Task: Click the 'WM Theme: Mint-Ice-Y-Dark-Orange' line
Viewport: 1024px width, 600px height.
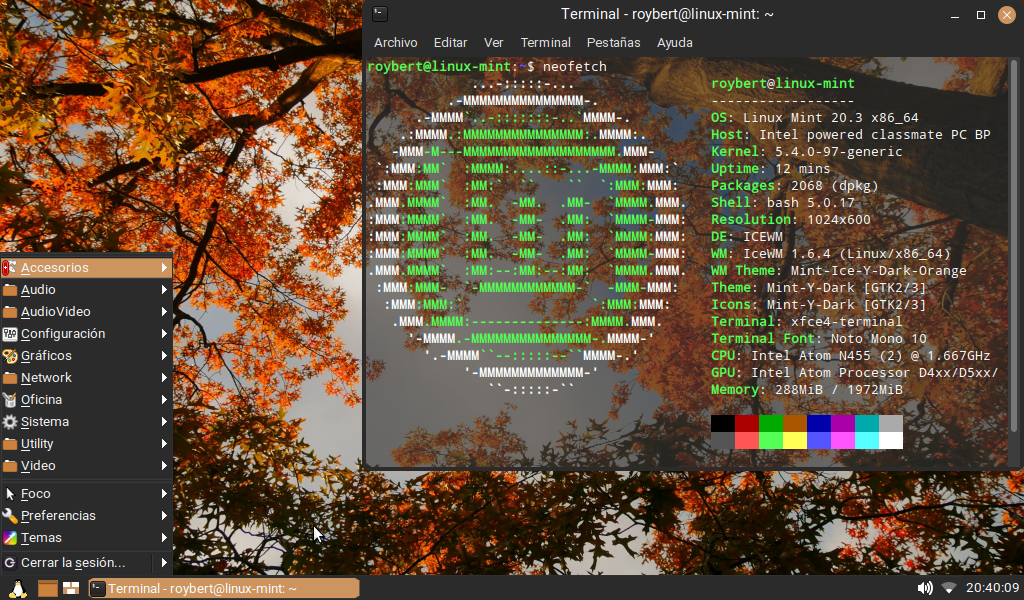Action: click(x=839, y=270)
